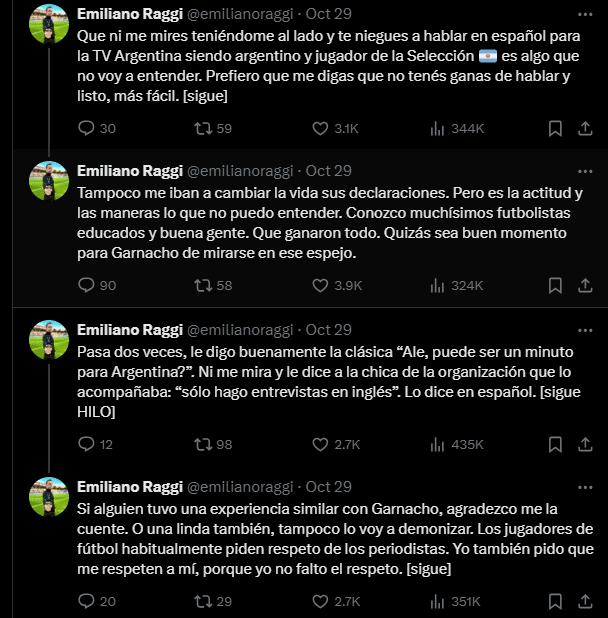Share the last tweet about respeto
This screenshot has height=618, width=608.
[x=585, y=600]
